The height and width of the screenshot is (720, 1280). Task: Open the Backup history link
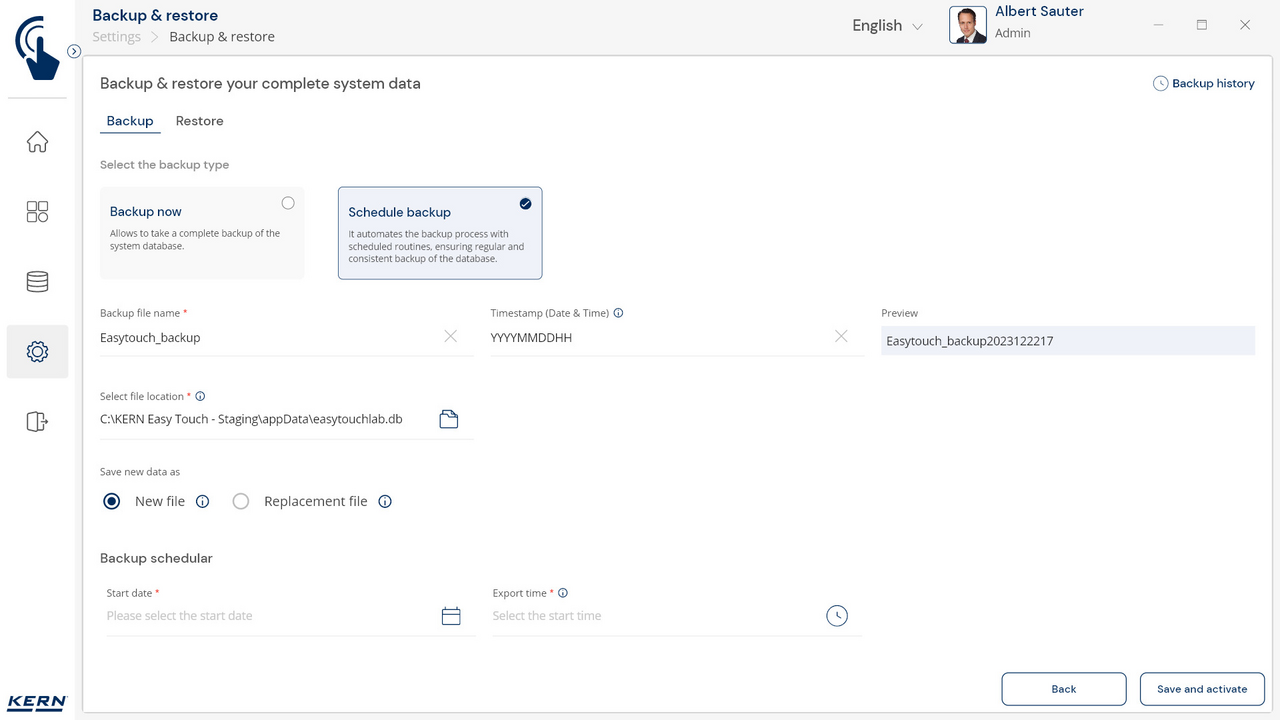pyautogui.click(x=1204, y=84)
